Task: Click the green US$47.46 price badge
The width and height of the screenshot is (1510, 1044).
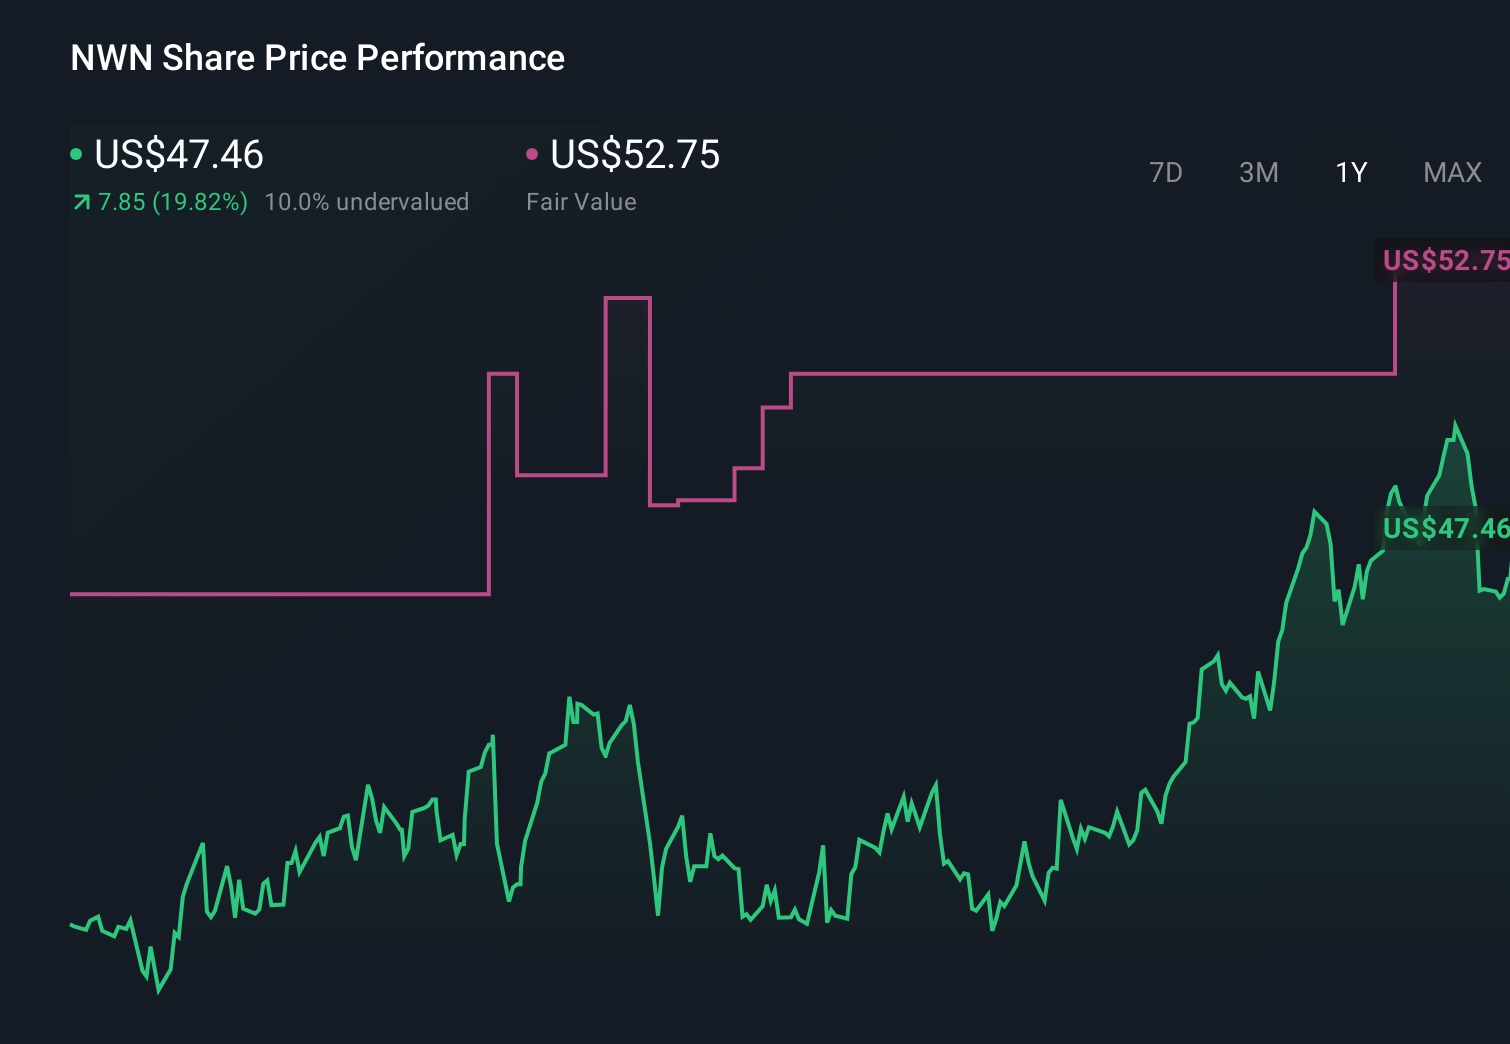Action: (1444, 529)
